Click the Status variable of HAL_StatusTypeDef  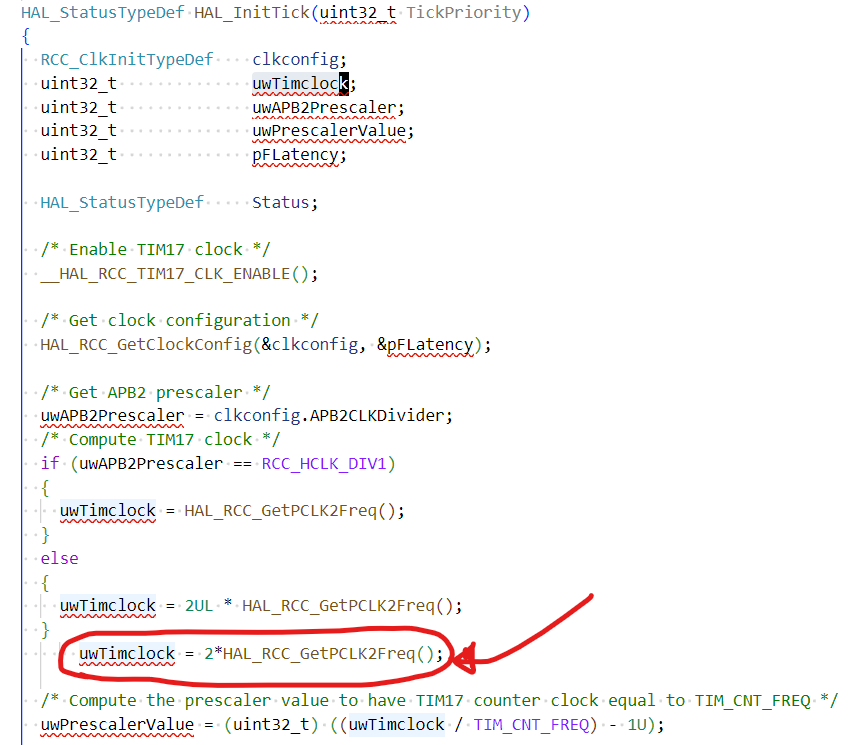click(278, 202)
